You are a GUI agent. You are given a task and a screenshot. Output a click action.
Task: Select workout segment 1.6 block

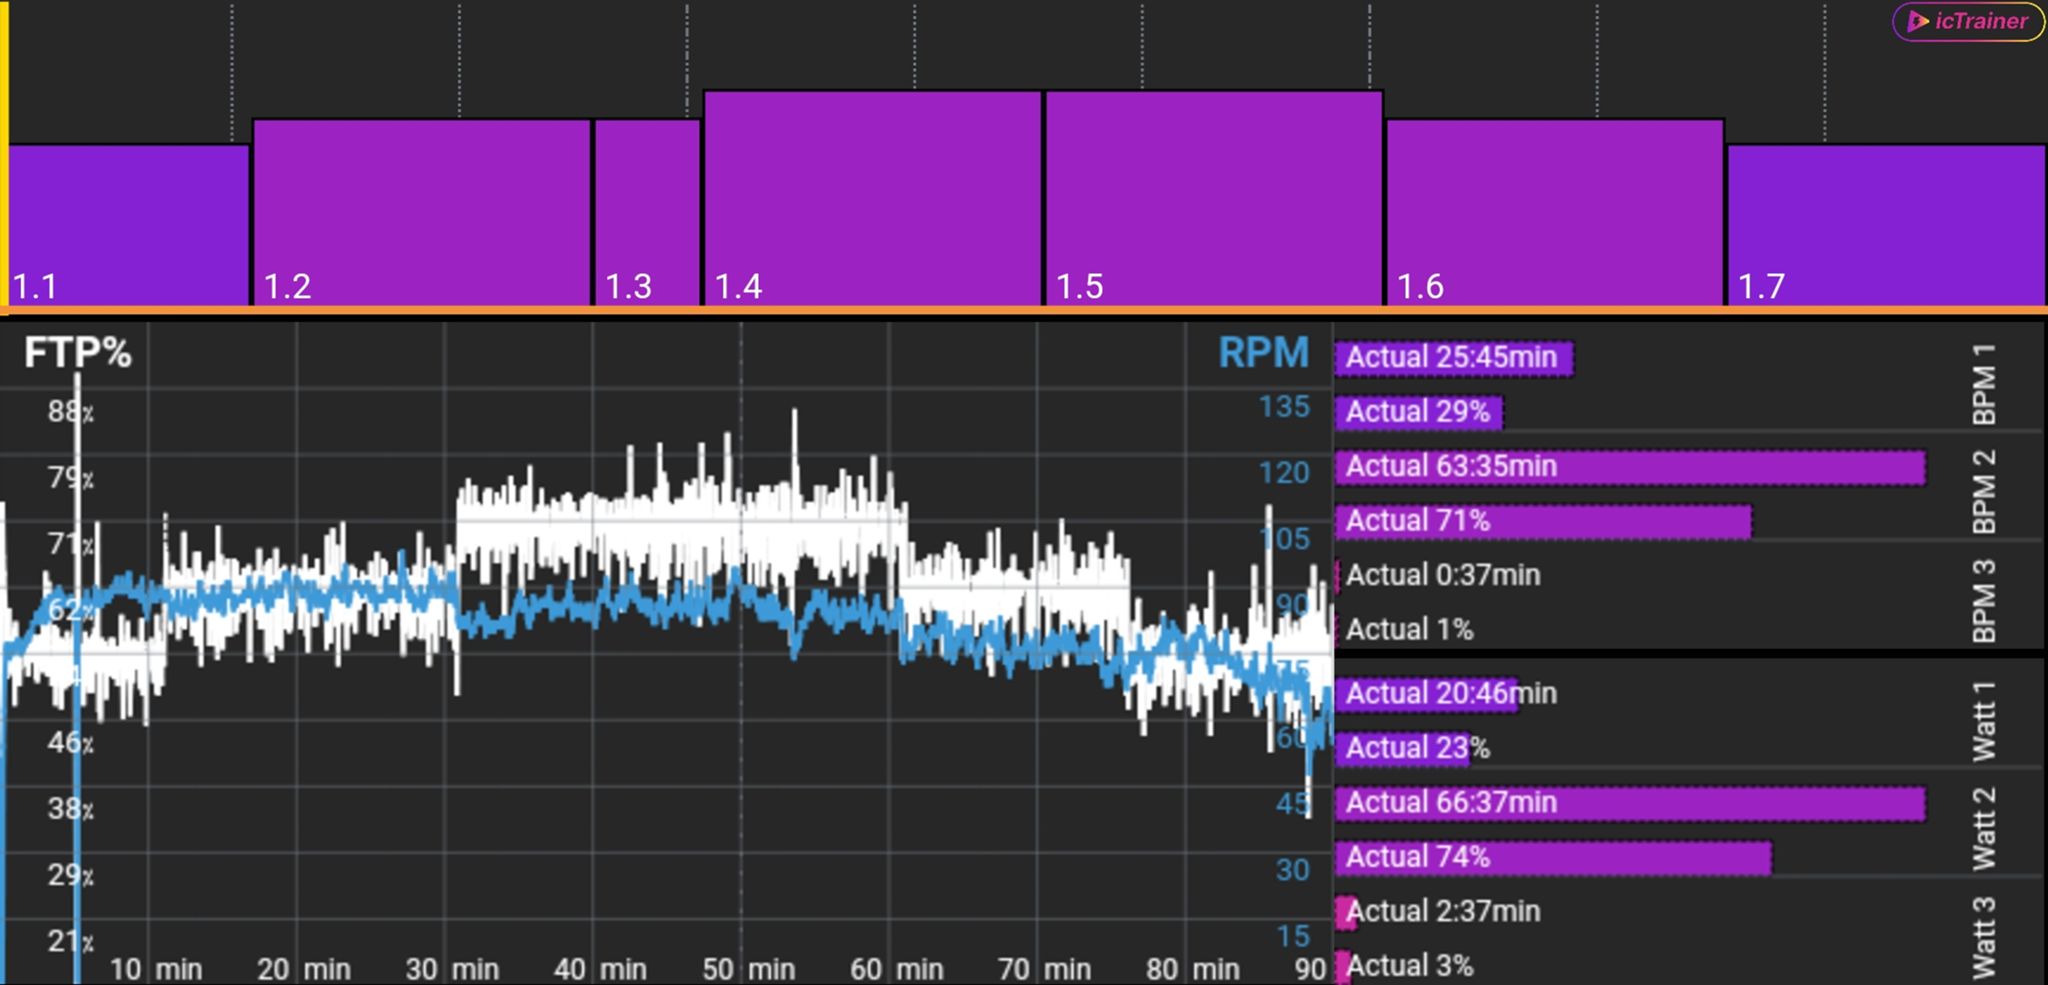tap(1554, 212)
